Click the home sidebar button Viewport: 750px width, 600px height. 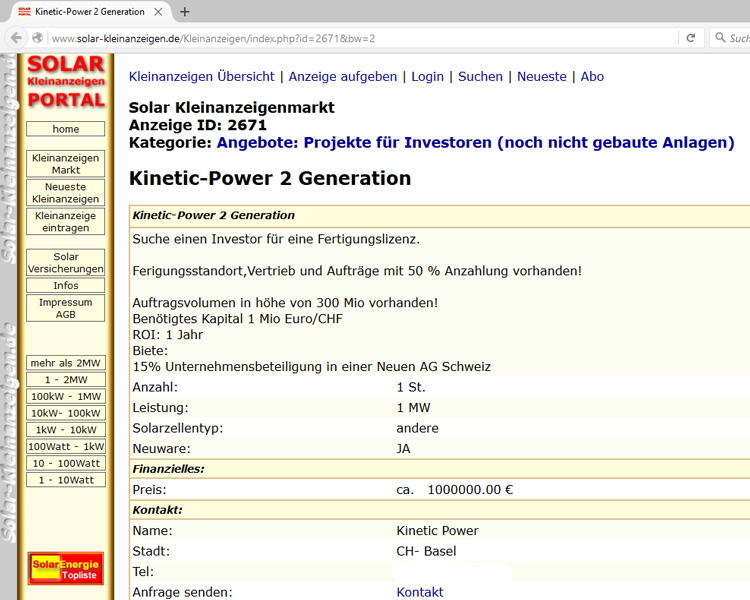pos(66,129)
